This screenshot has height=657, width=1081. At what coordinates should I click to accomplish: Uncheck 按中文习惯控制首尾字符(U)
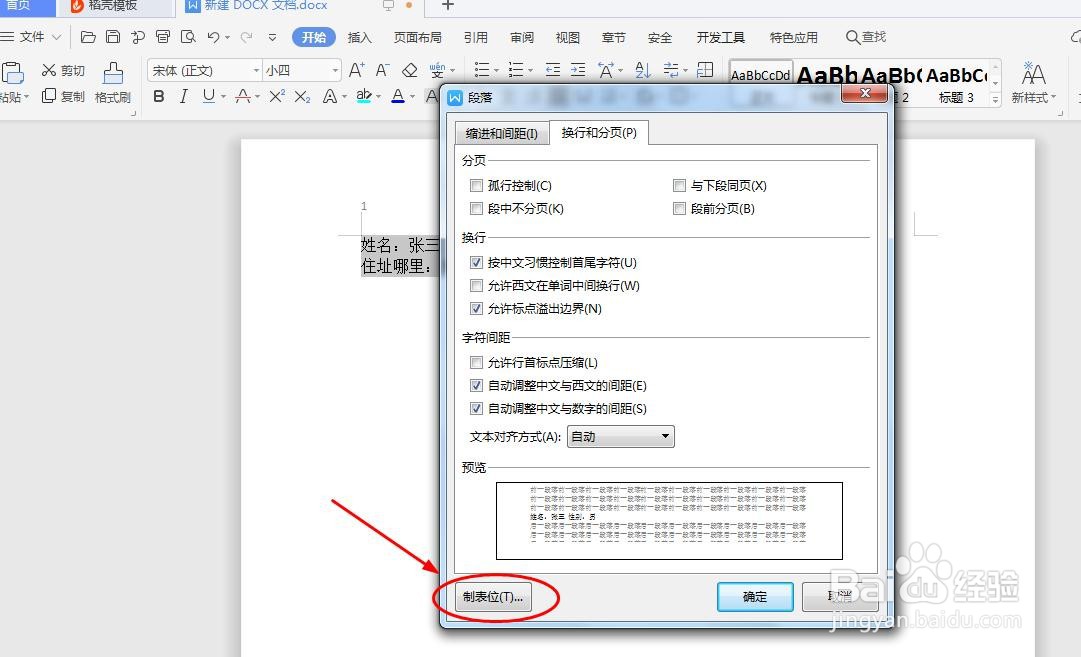tap(476, 263)
